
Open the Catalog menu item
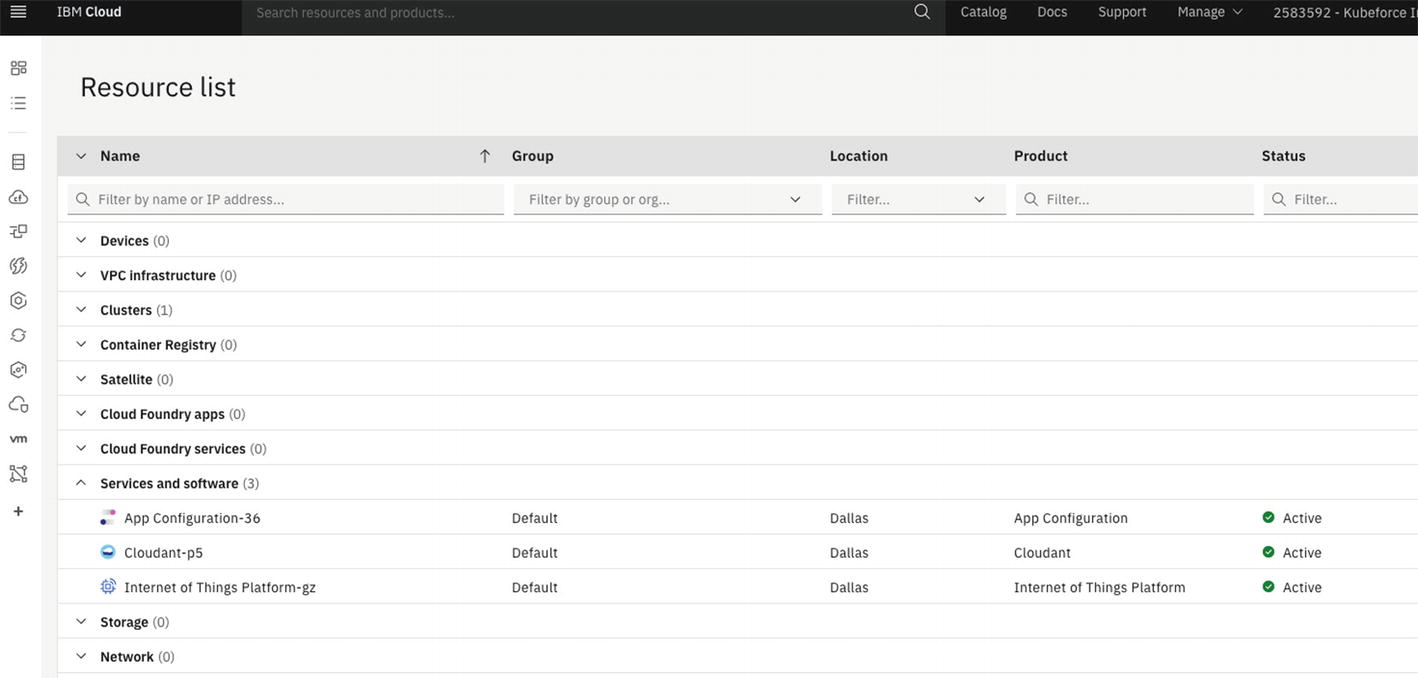click(x=983, y=12)
